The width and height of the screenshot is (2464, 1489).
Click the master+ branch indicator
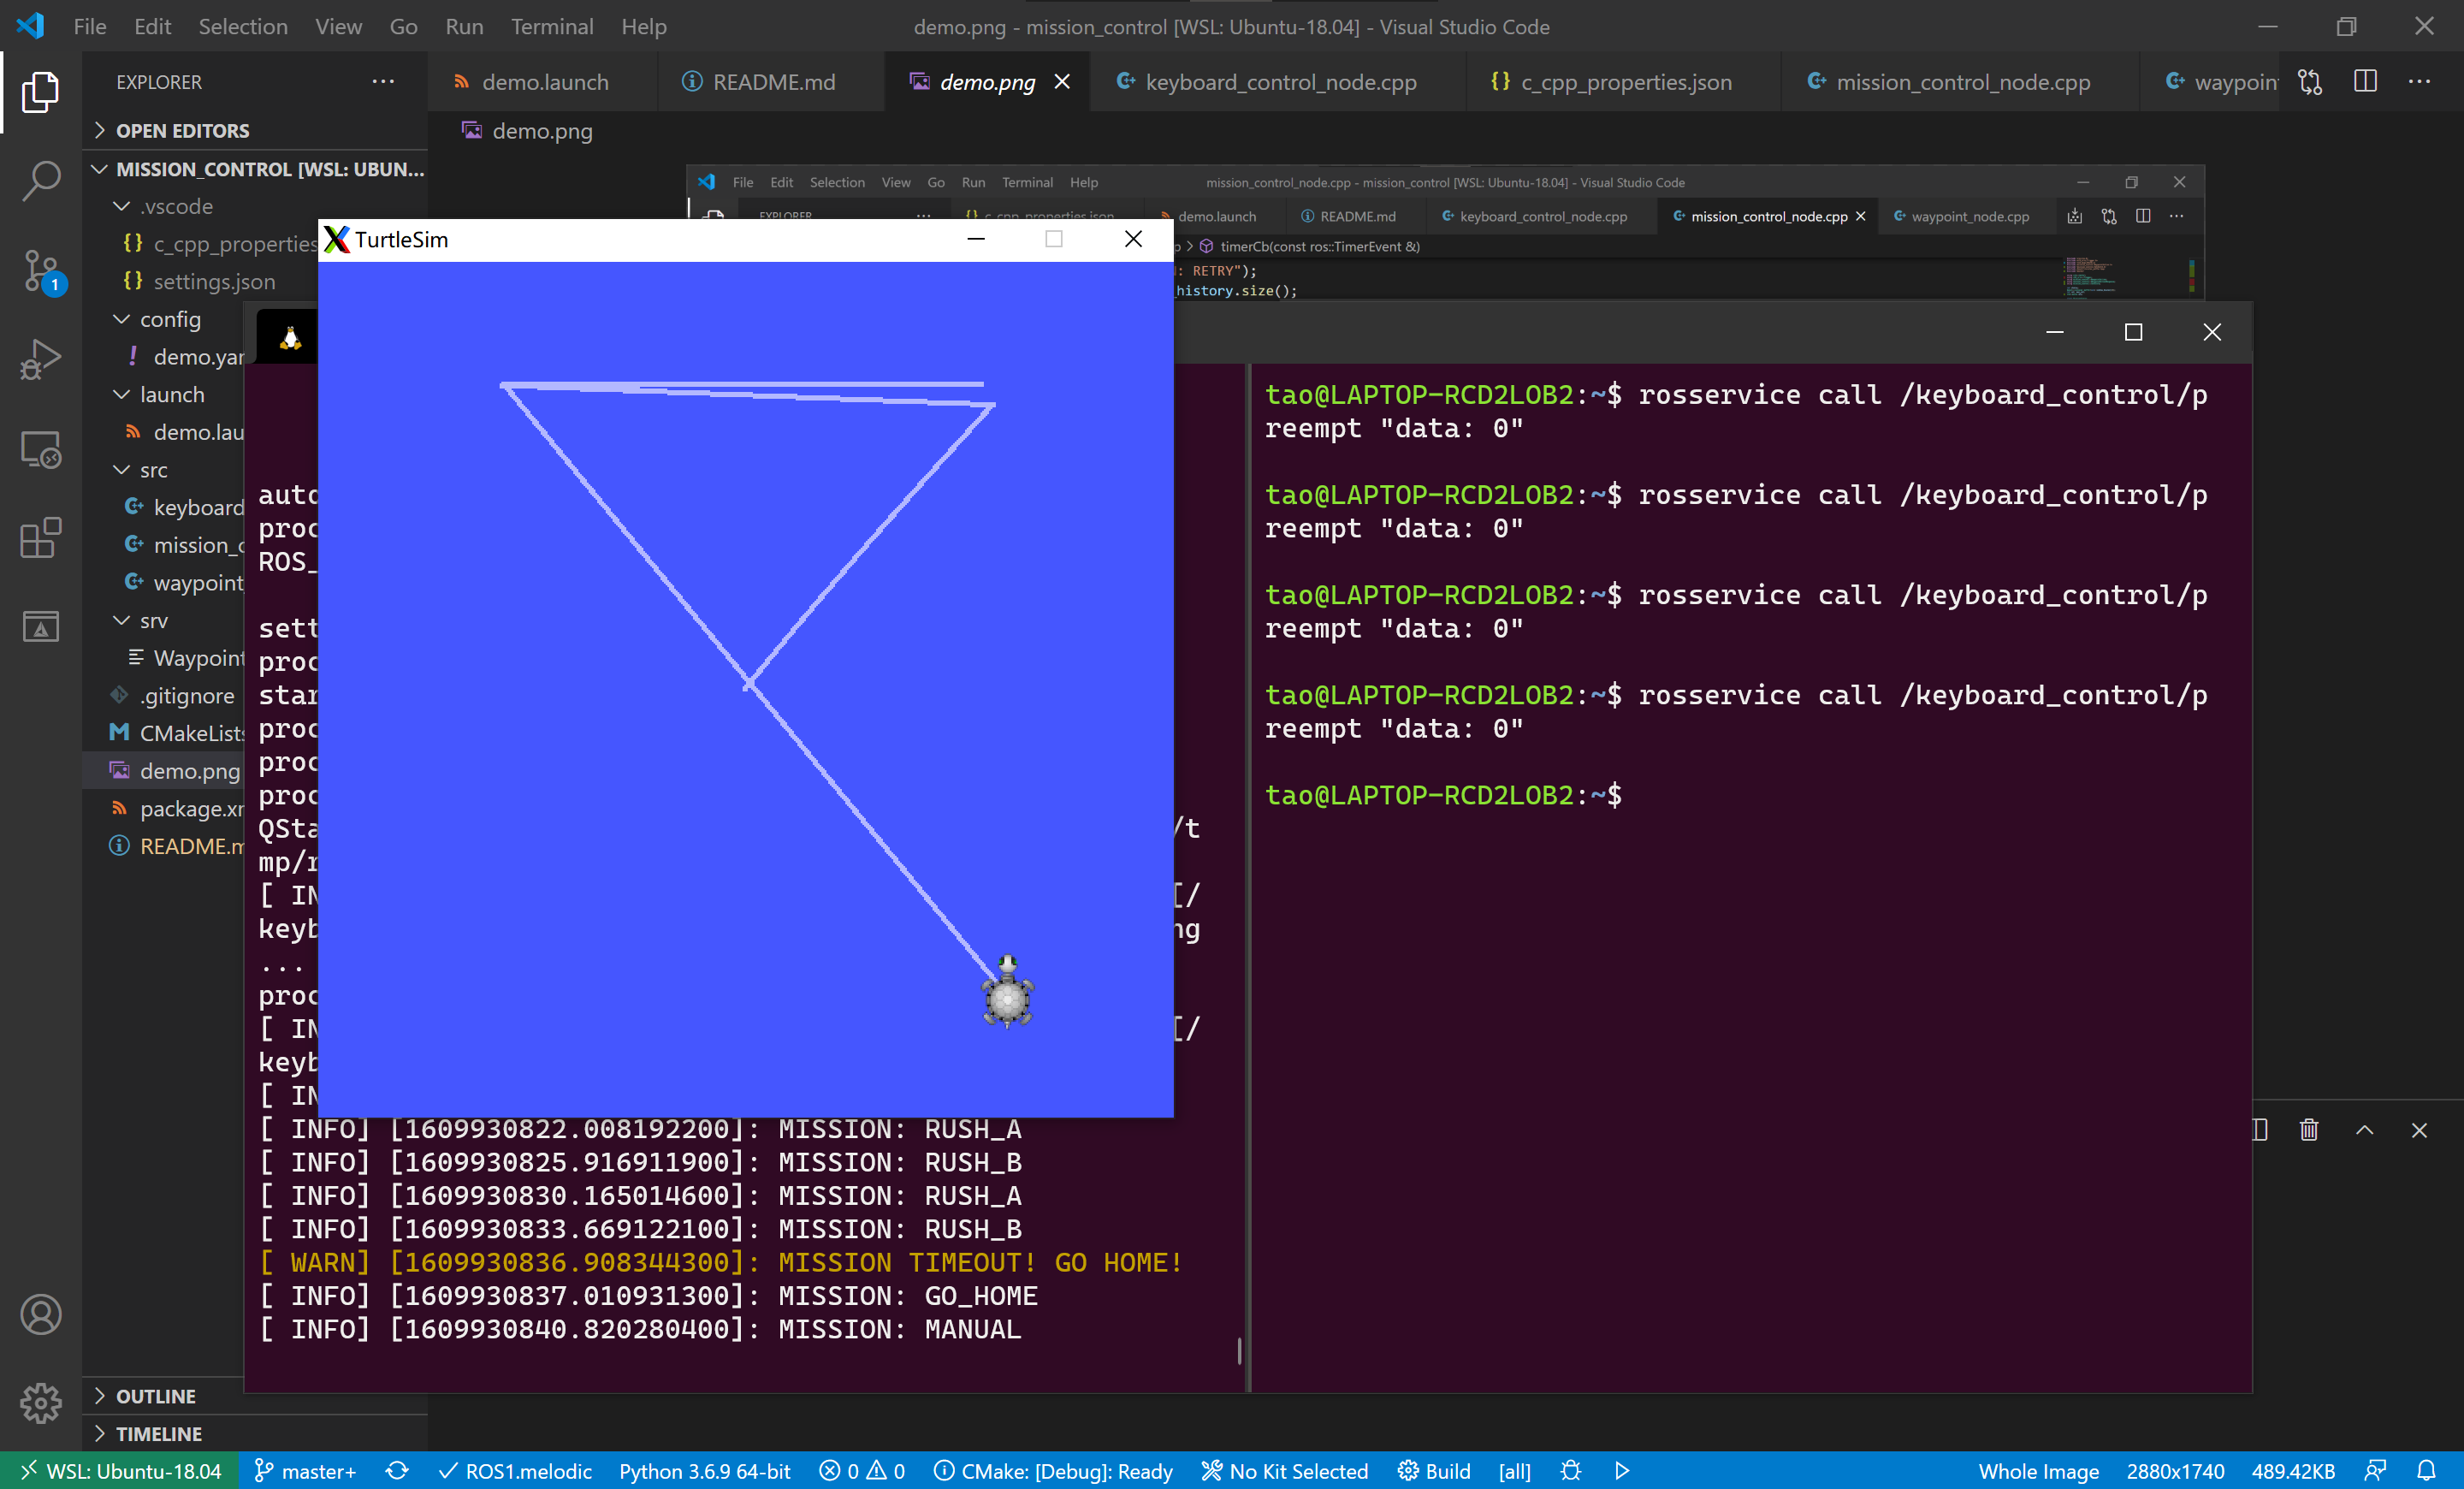point(305,1471)
